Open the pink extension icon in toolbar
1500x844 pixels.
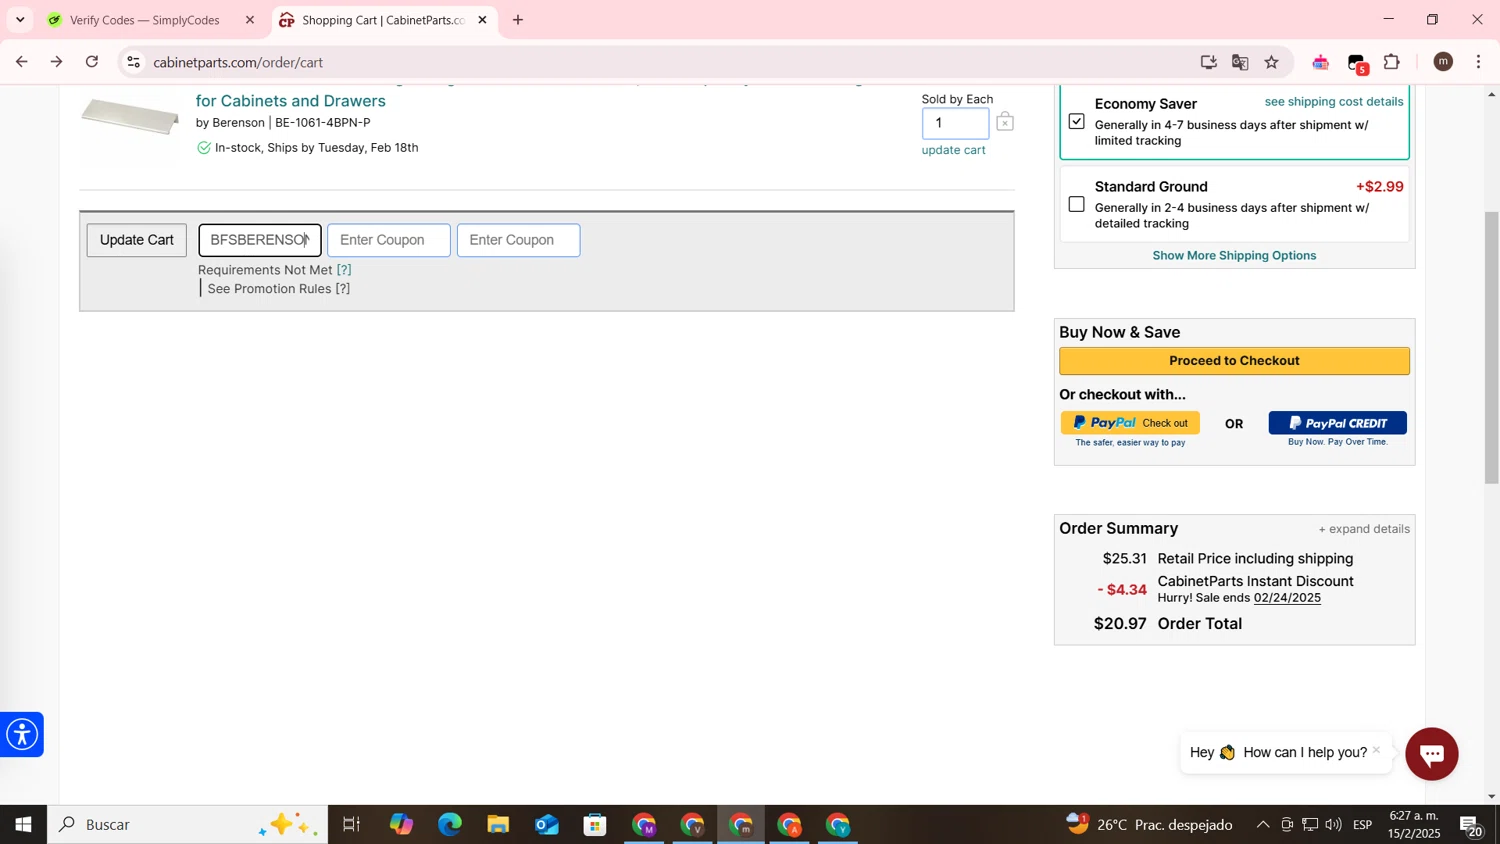pyautogui.click(x=1320, y=63)
